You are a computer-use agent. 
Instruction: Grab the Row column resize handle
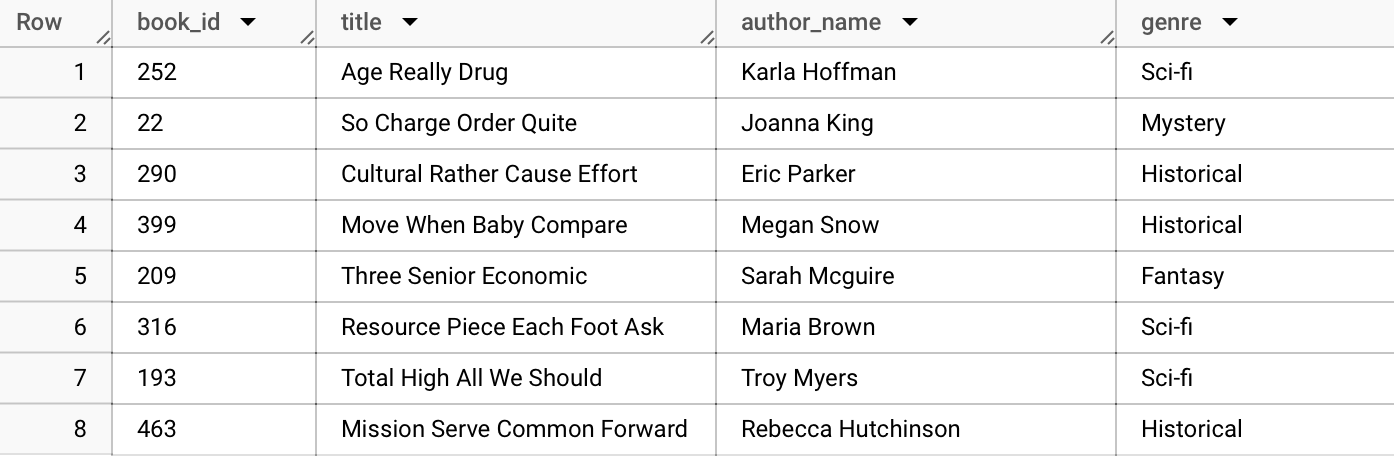103,38
